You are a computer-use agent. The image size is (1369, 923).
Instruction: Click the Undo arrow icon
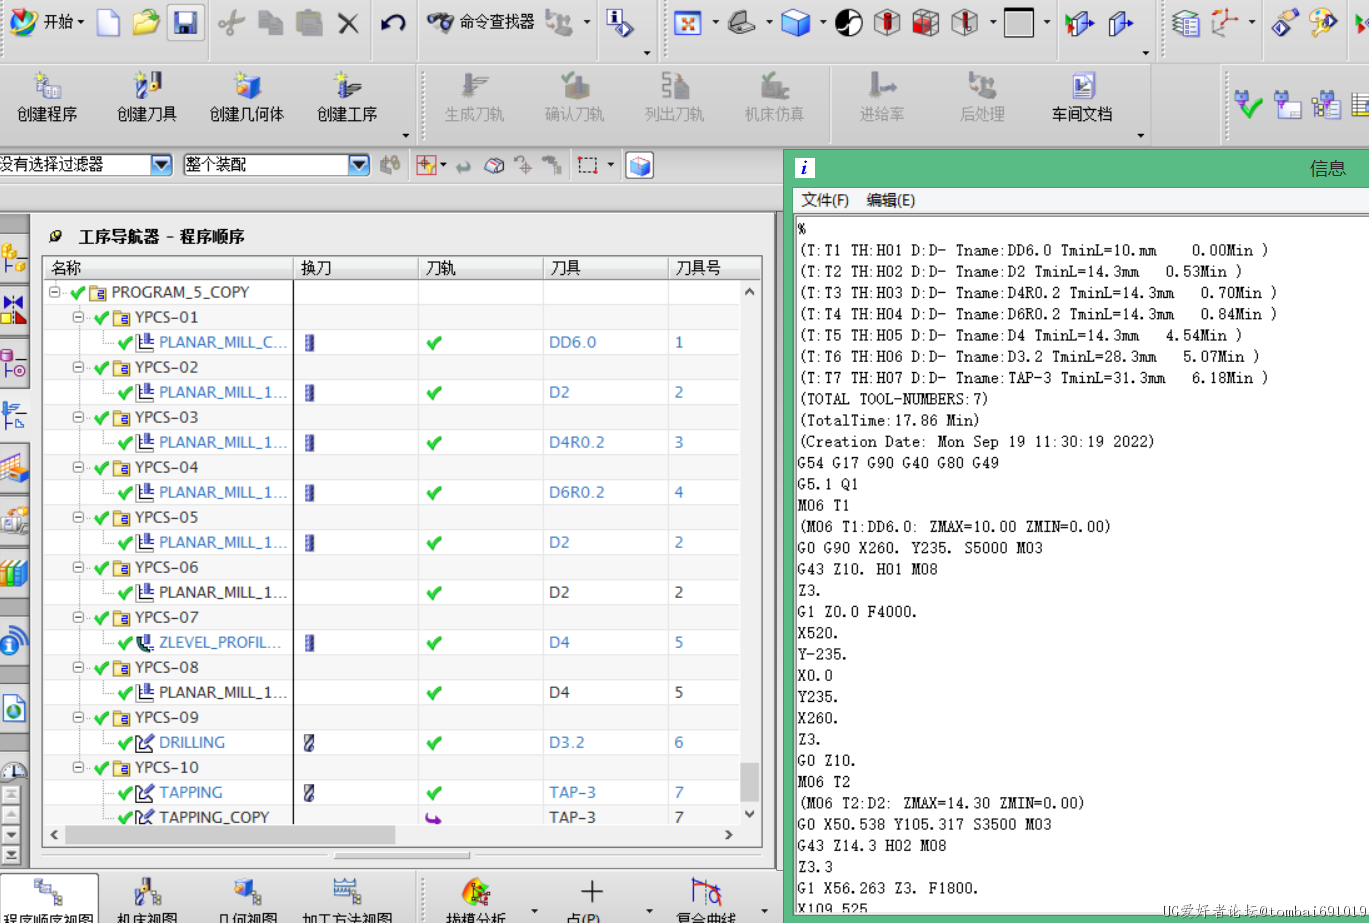tap(393, 22)
